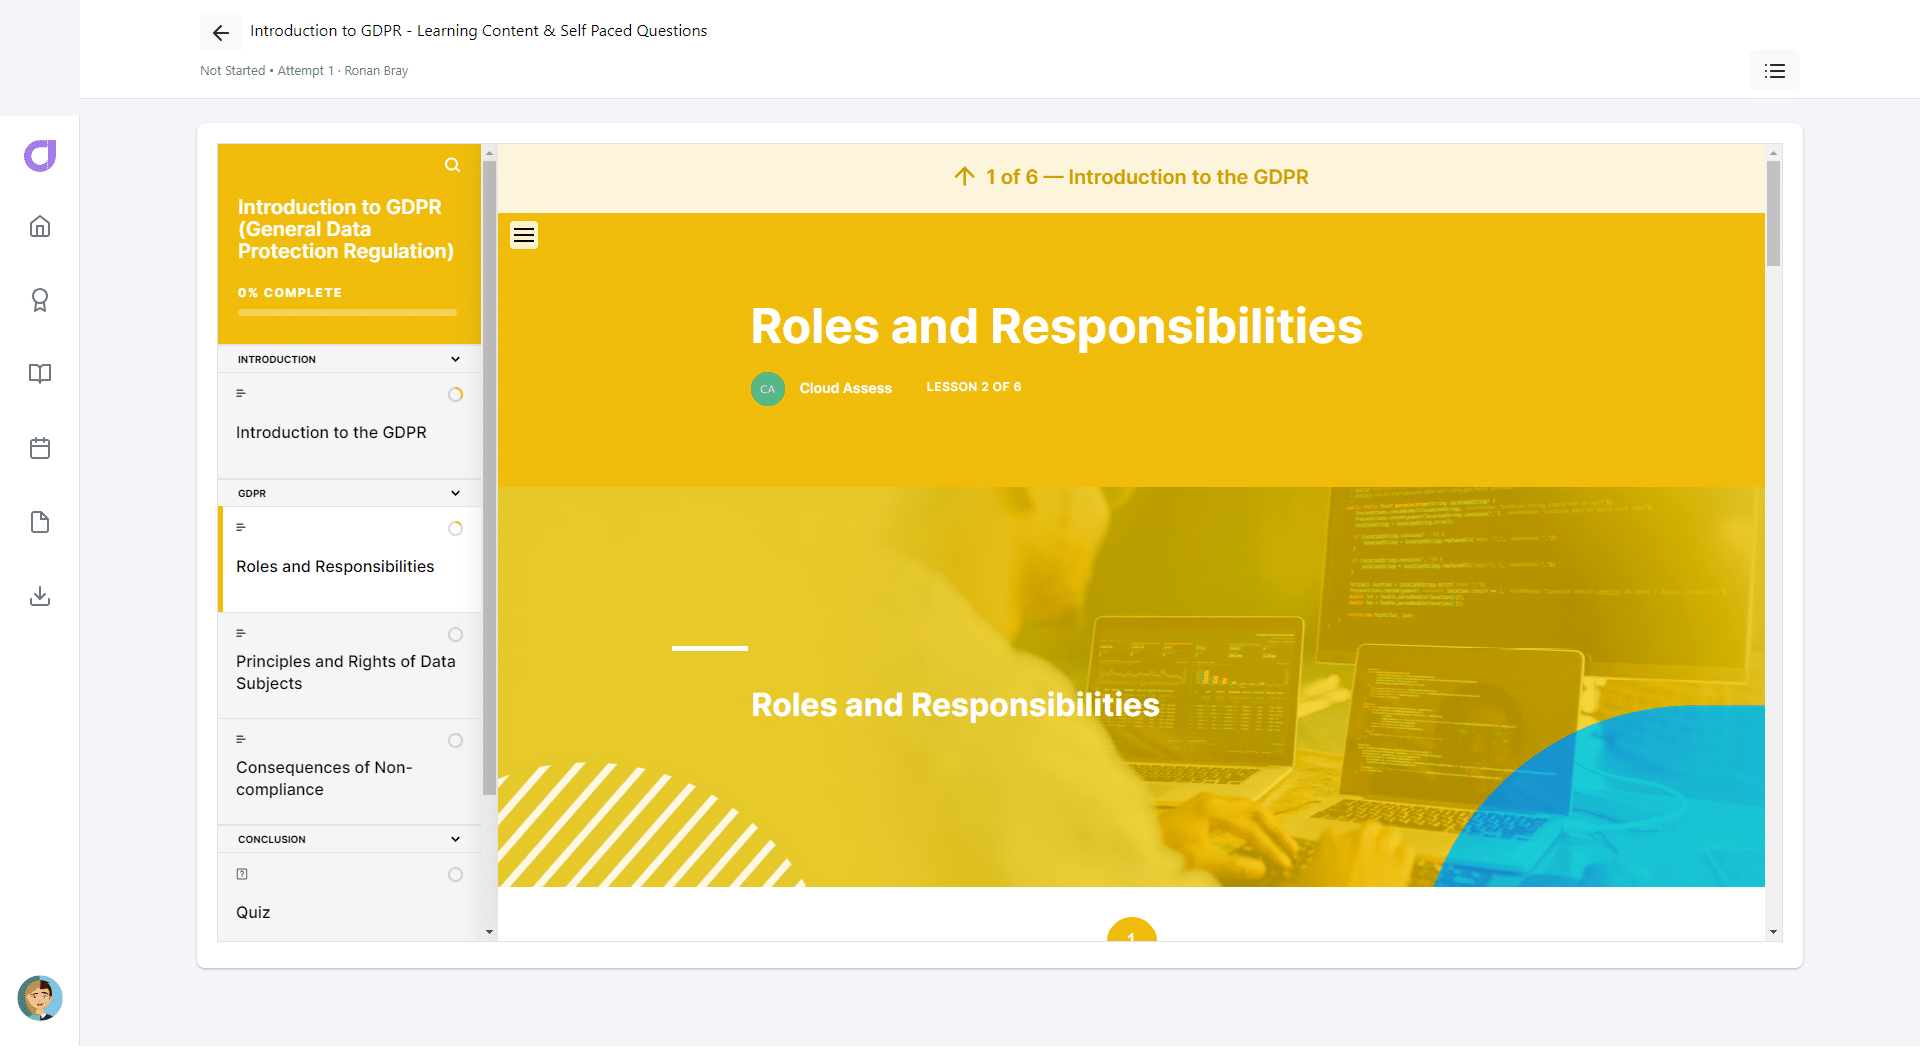This screenshot has width=1920, height=1047.
Task: Click the up arrow in the previous-lesson banner
Action: point(964,177)
